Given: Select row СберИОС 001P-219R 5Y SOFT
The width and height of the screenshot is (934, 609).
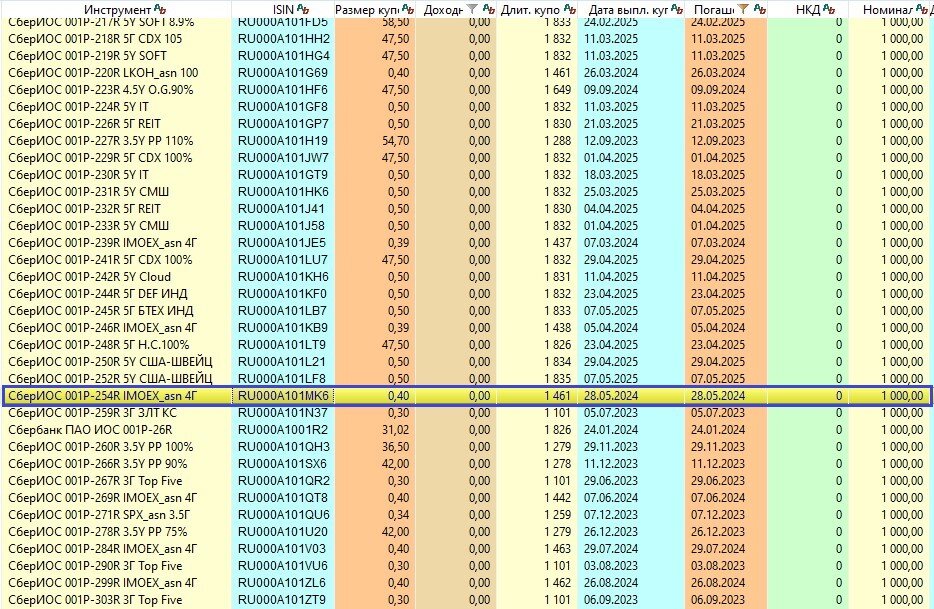Looking at the screenshot, I should (467, 55).
